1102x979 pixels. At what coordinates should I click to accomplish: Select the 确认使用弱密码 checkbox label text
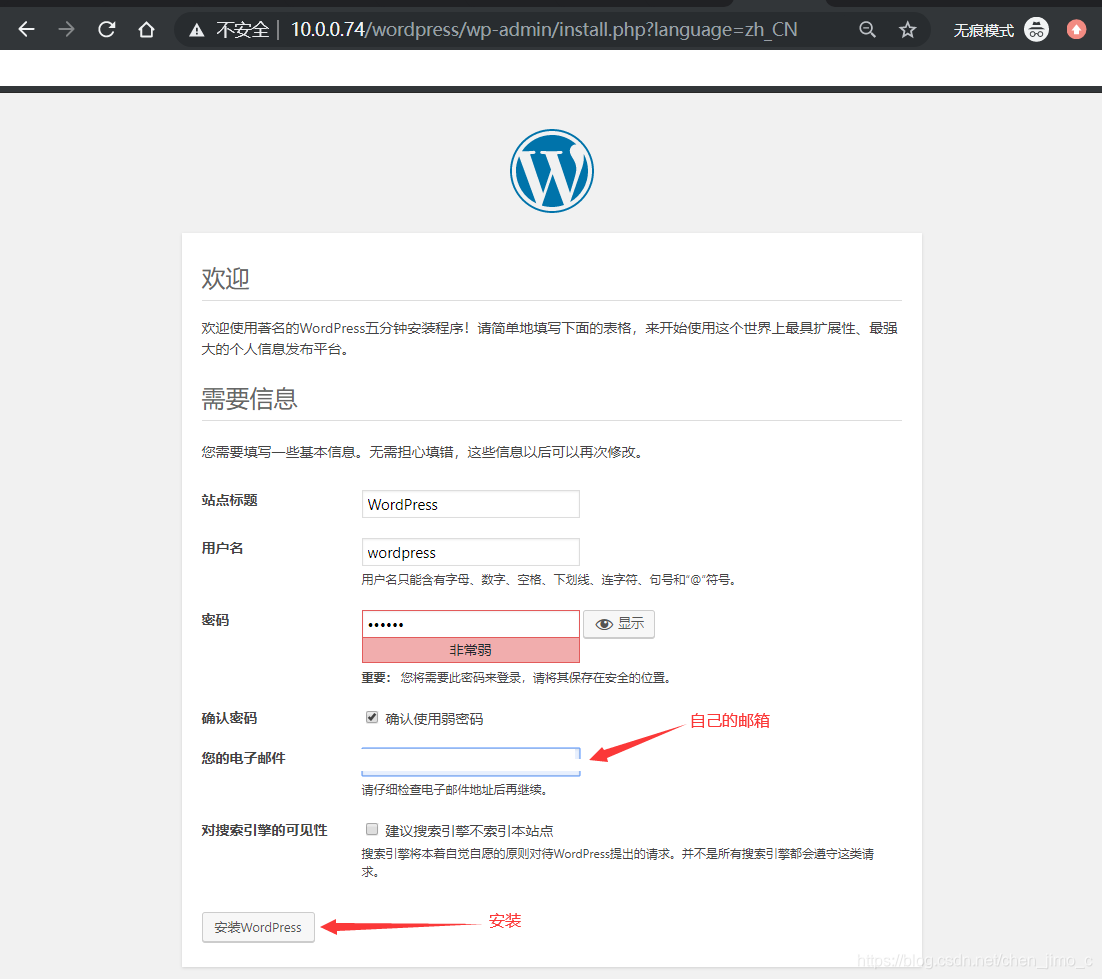coord(434,719)
